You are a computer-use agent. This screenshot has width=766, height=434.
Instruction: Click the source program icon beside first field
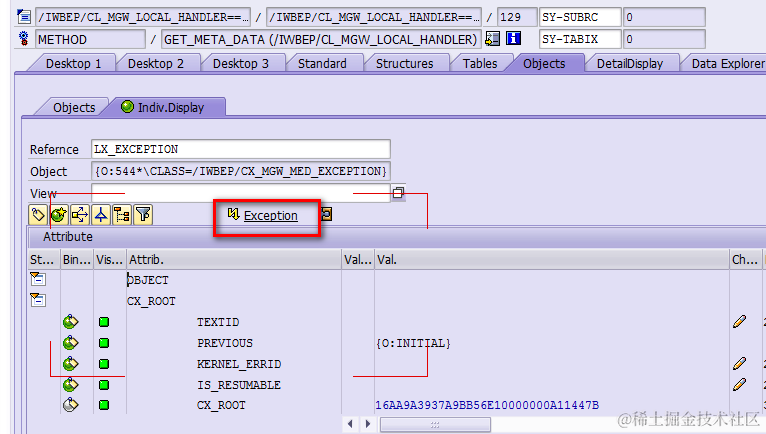click(x=23, y=17)
